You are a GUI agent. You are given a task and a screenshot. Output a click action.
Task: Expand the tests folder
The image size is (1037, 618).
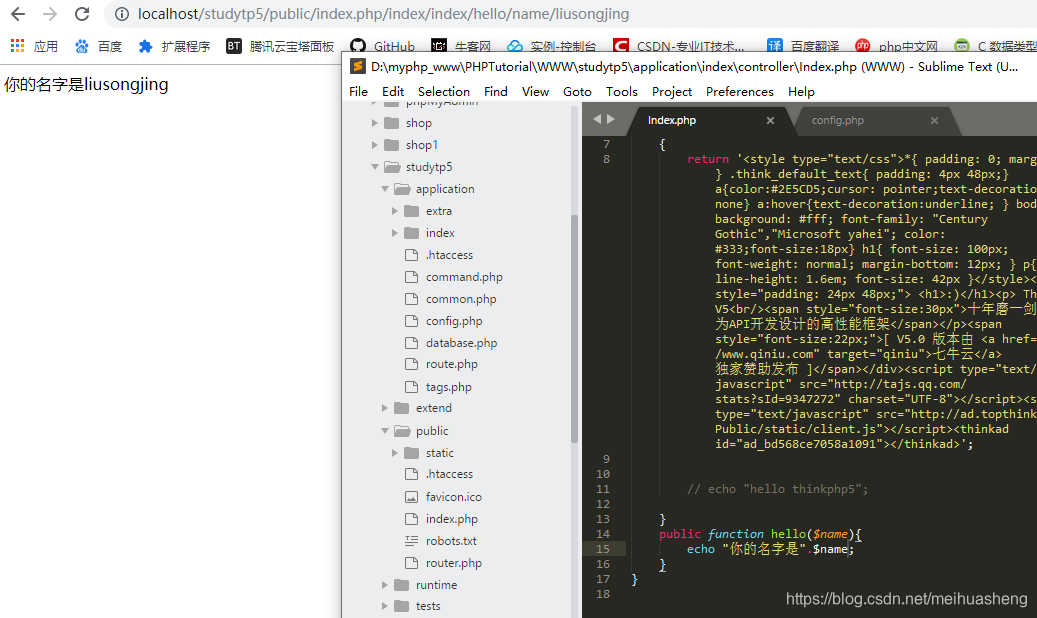coord(385,606)
